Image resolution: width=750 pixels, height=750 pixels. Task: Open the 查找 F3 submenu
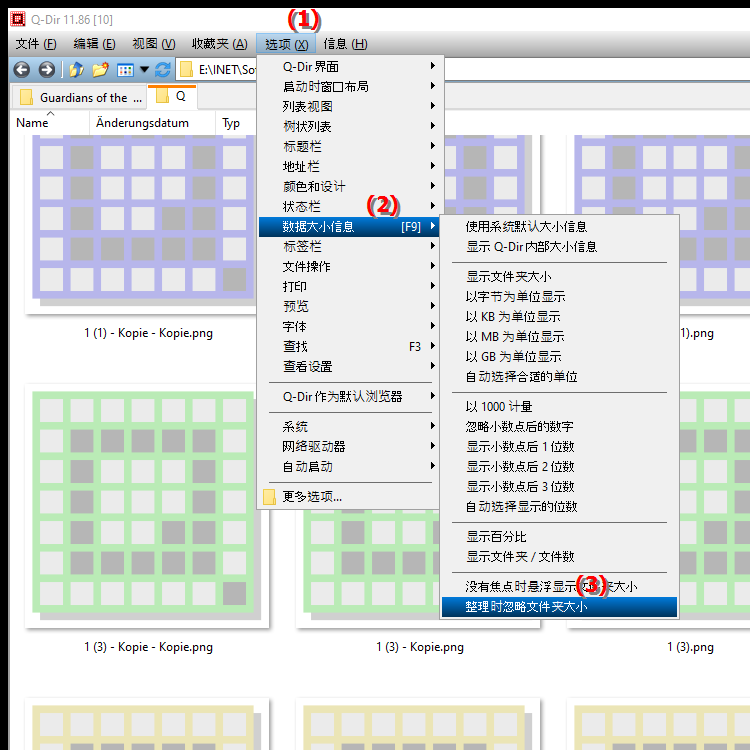click(349, 346)
